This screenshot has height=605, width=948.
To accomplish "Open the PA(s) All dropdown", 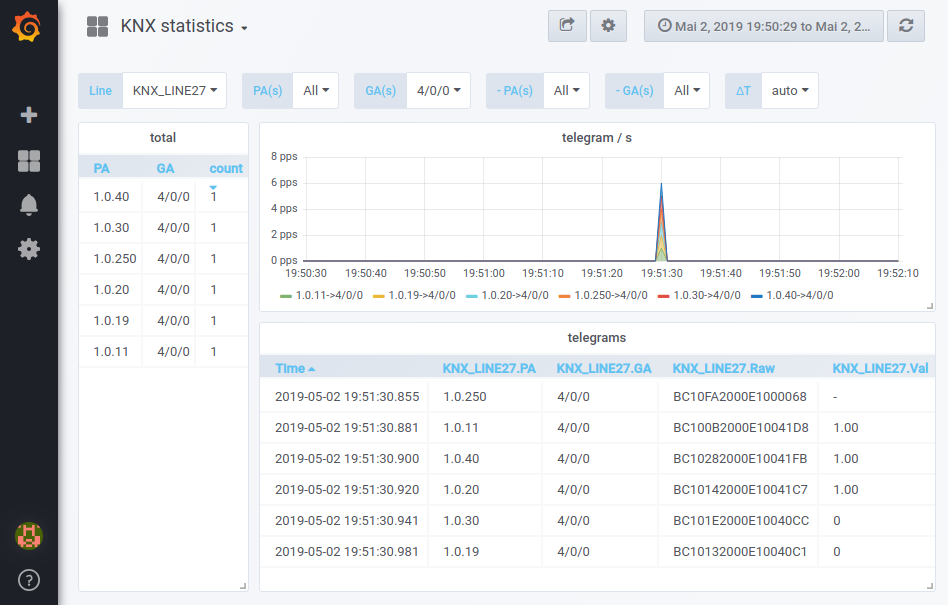I will (x=316, y=91).
